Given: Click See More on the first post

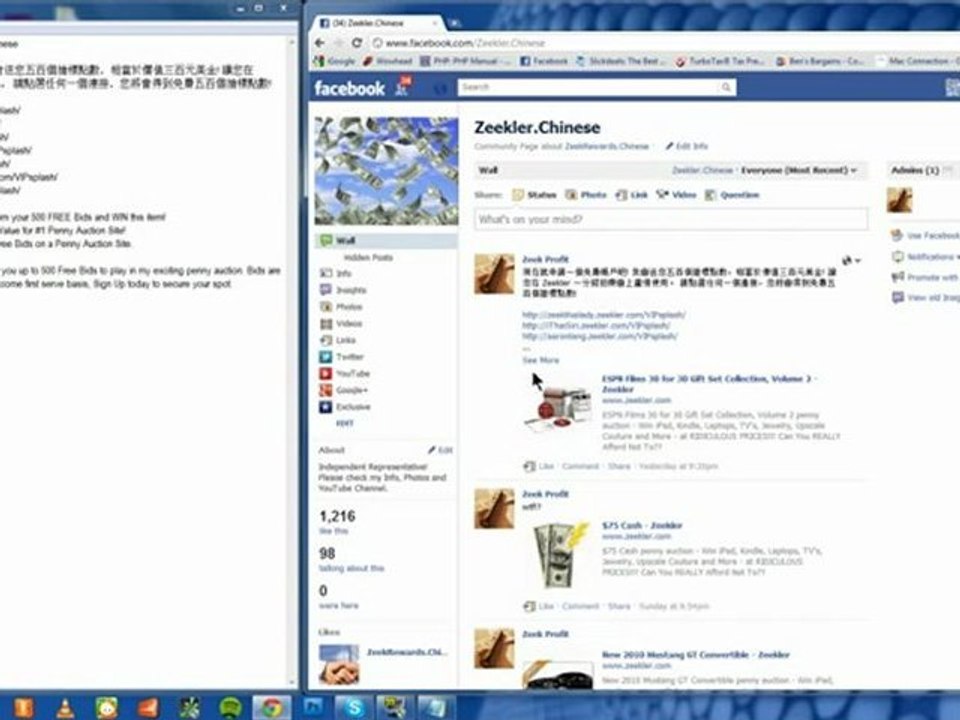Looking at the screenshot, I should point(541,360).
